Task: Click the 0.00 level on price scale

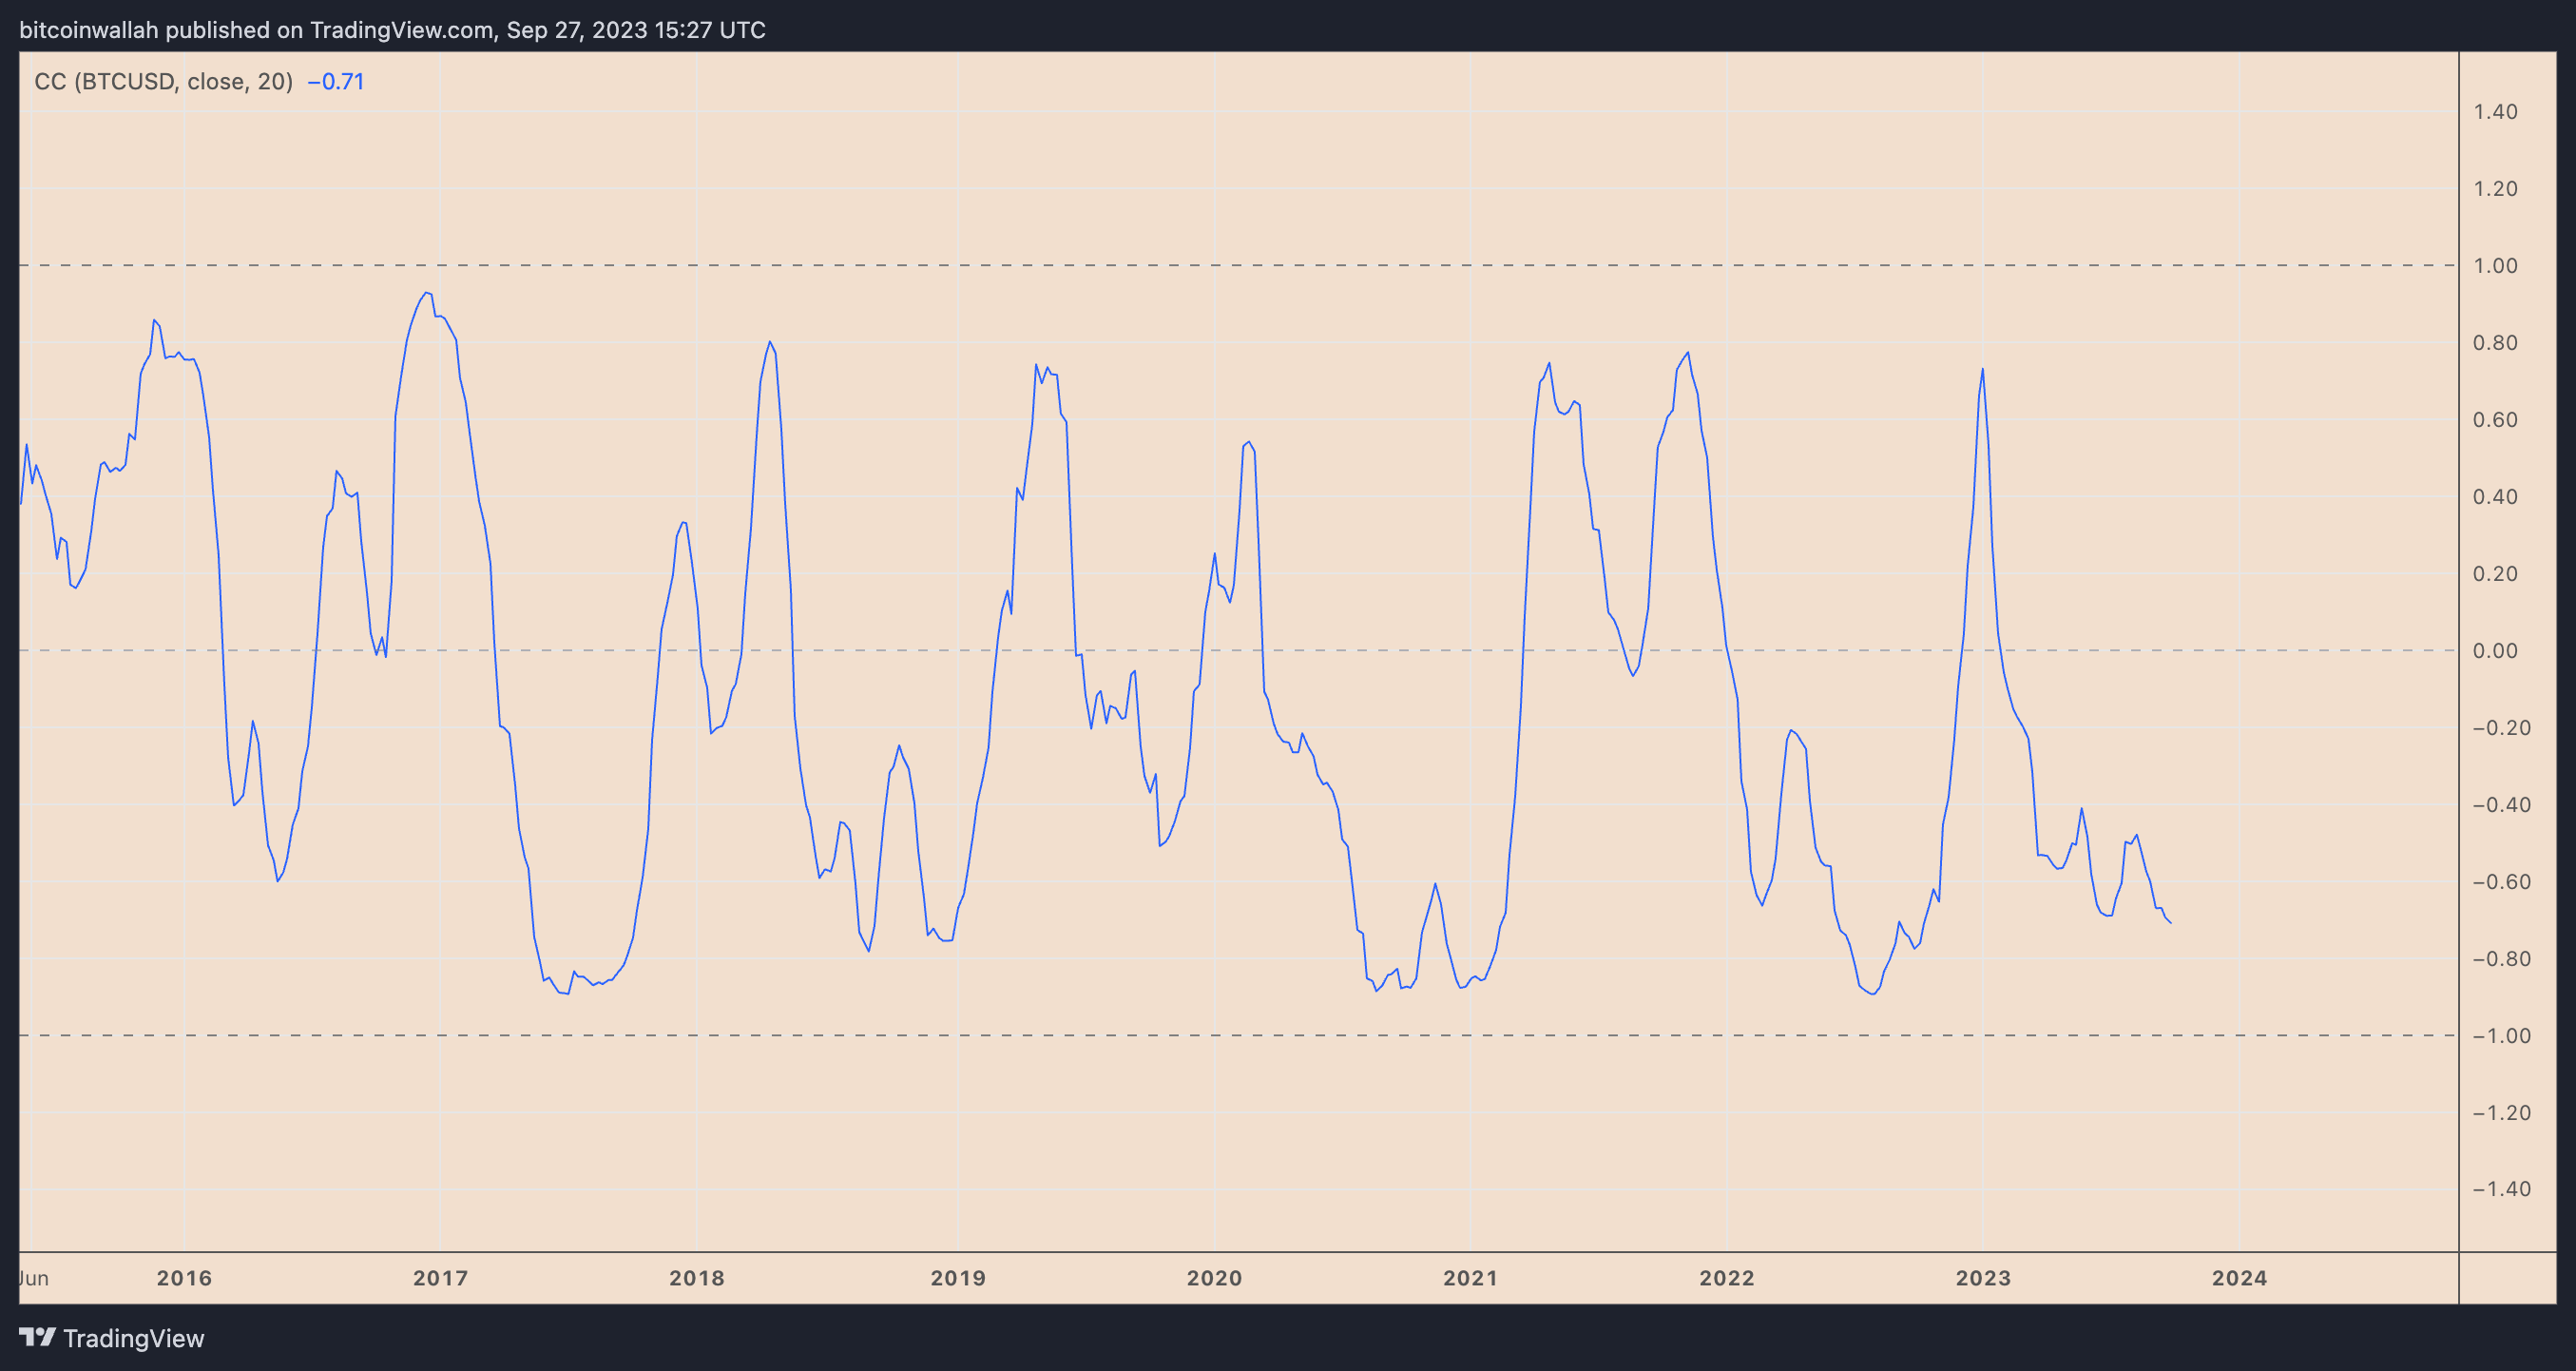Action: 2495,651
